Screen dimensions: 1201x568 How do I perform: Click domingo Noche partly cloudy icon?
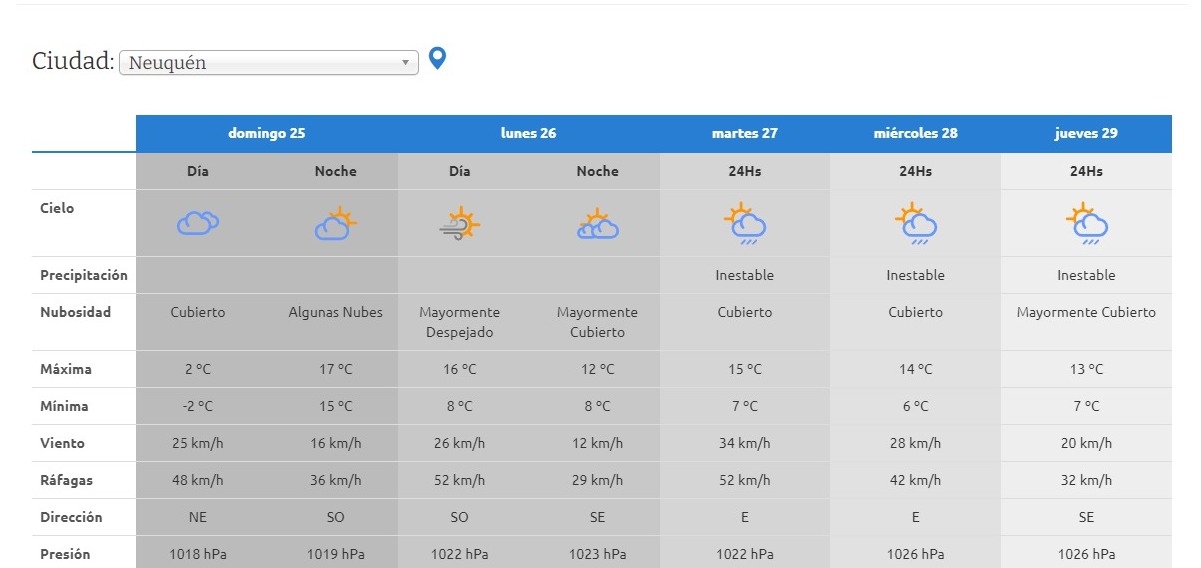coord(335,223)
